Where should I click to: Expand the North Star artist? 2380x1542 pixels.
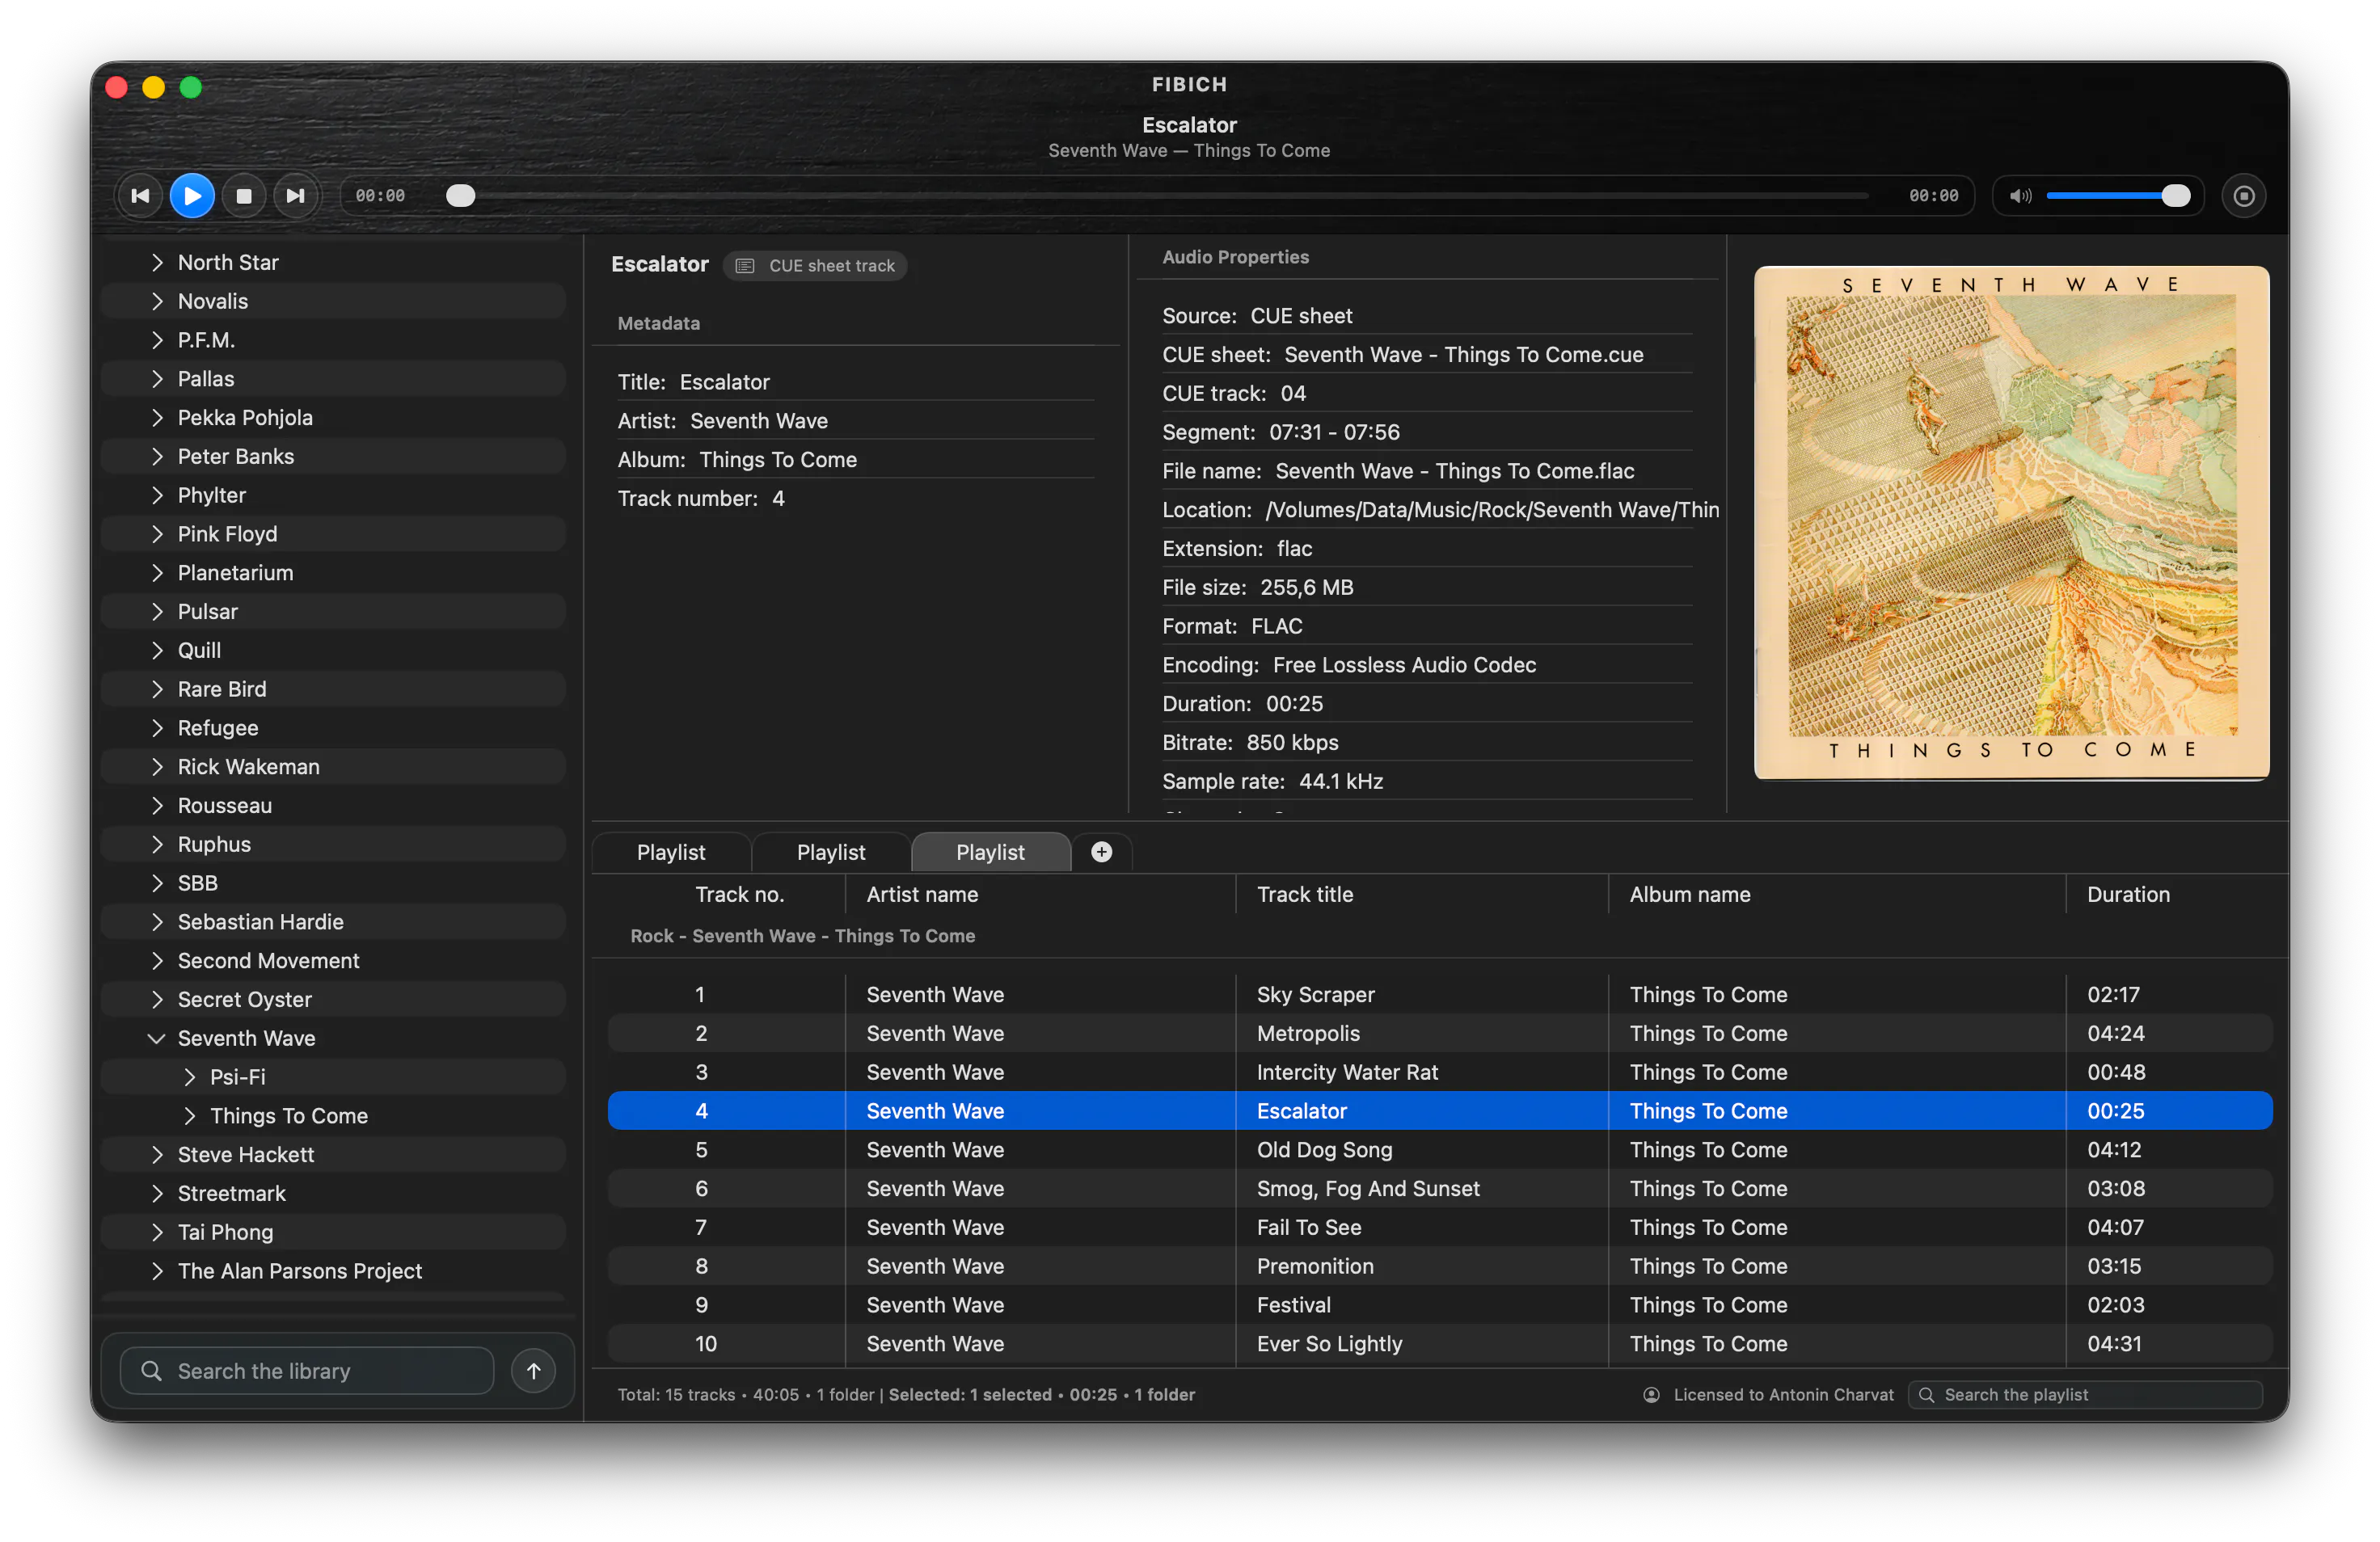click(x=157, y=262)
